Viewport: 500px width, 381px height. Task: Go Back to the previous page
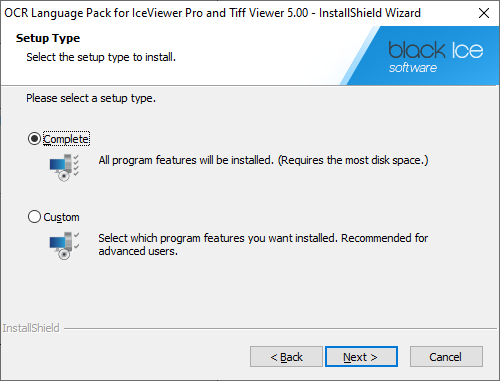point(286,357)
